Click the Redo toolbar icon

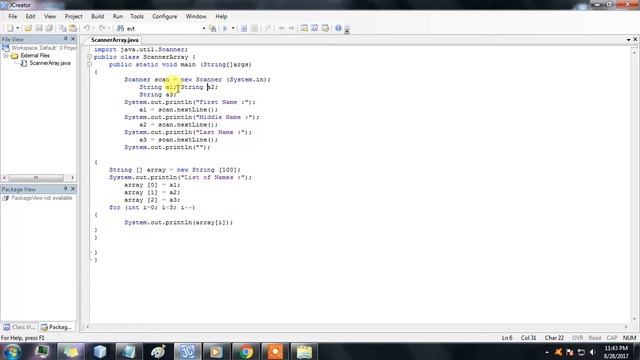(x=102, y=28)
